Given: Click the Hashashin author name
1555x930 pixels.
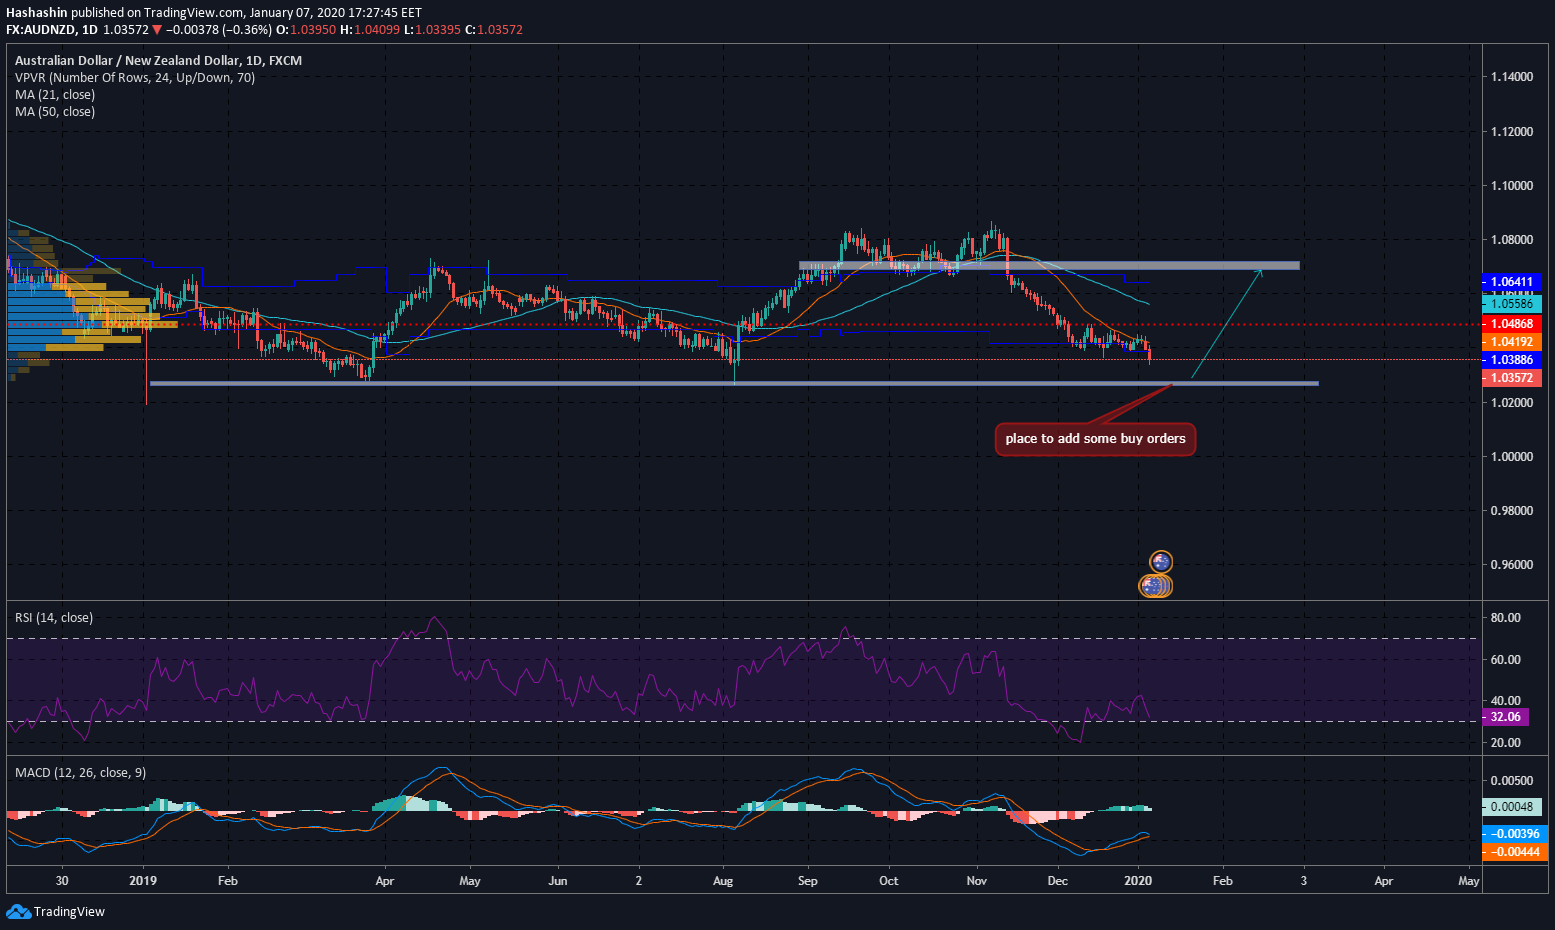Looking at the screenshot, I should tap(36, 13).
